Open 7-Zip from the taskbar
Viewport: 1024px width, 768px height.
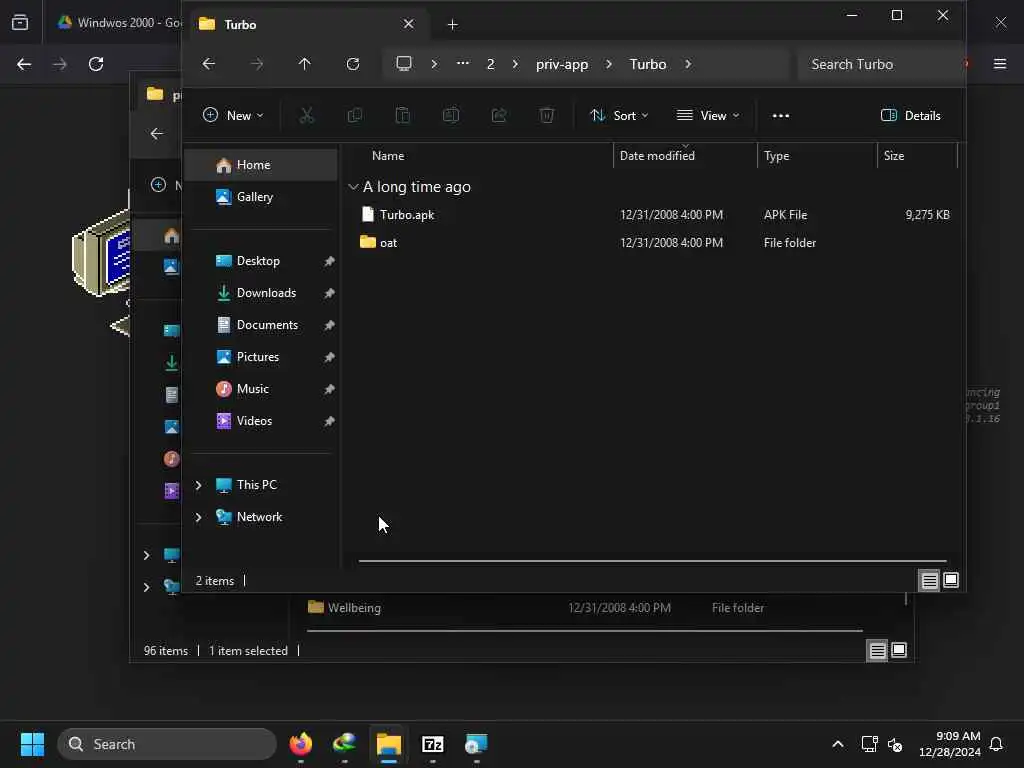tap(432, 744)
